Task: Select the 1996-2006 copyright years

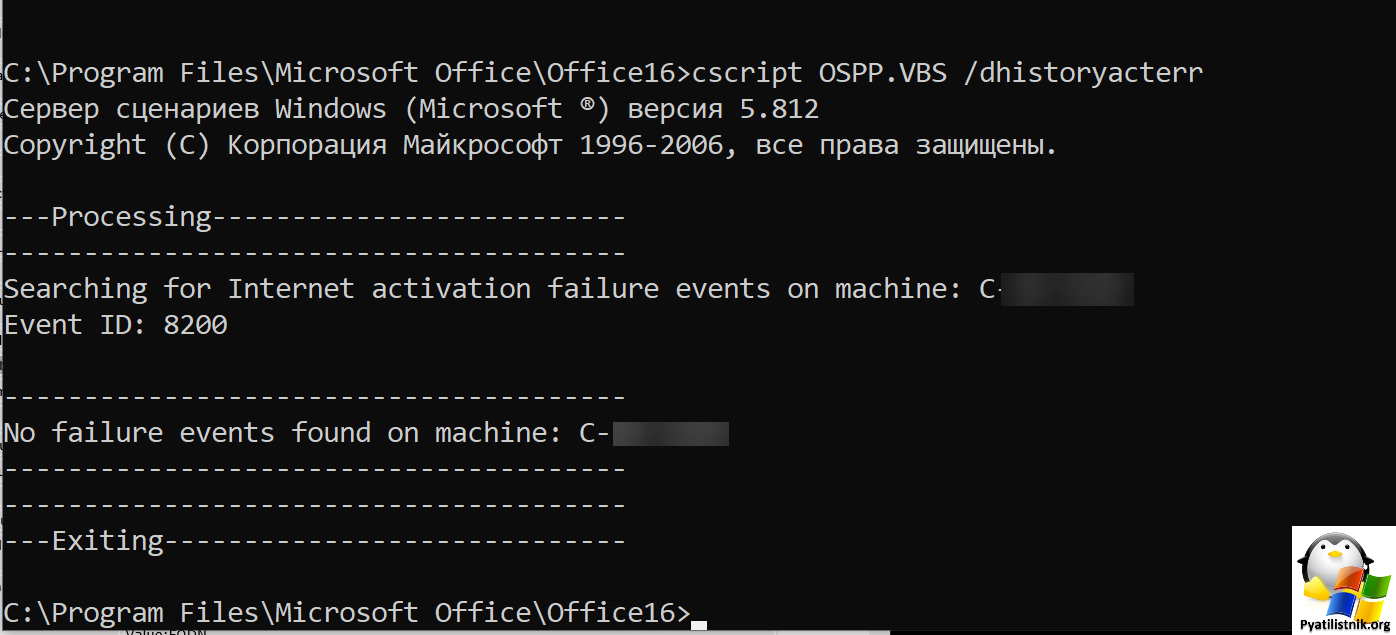Action: click(x=651, y=145)
